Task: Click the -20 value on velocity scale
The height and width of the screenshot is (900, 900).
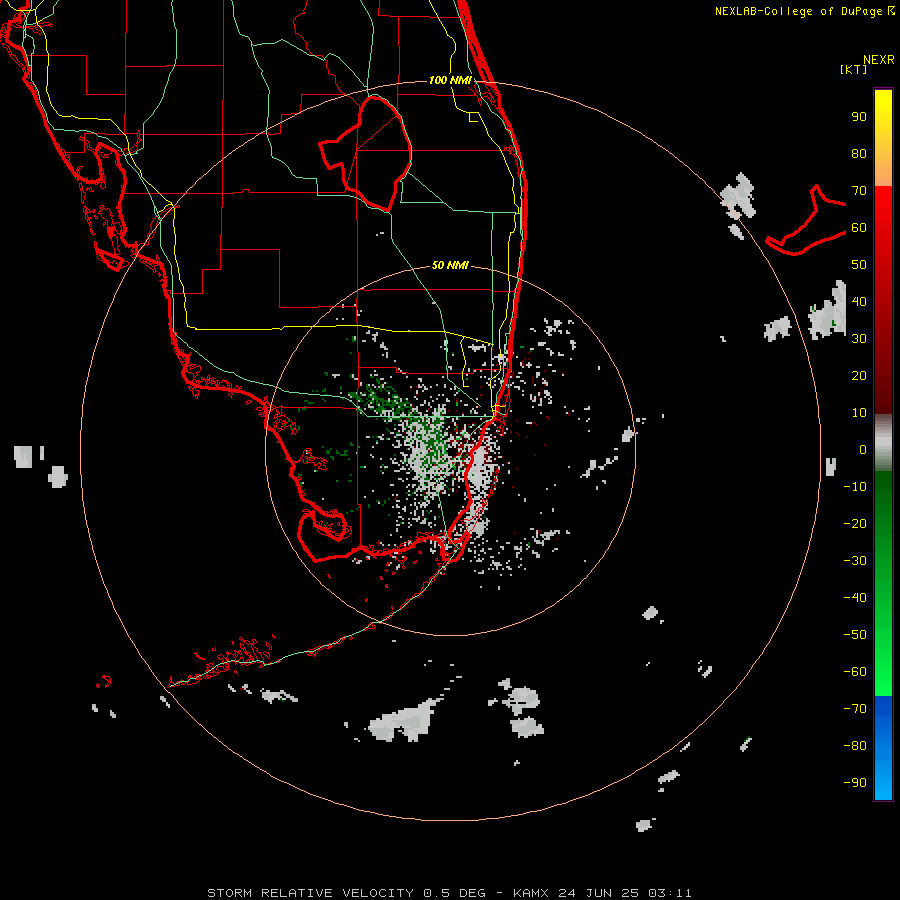Action: click(855, 523)
